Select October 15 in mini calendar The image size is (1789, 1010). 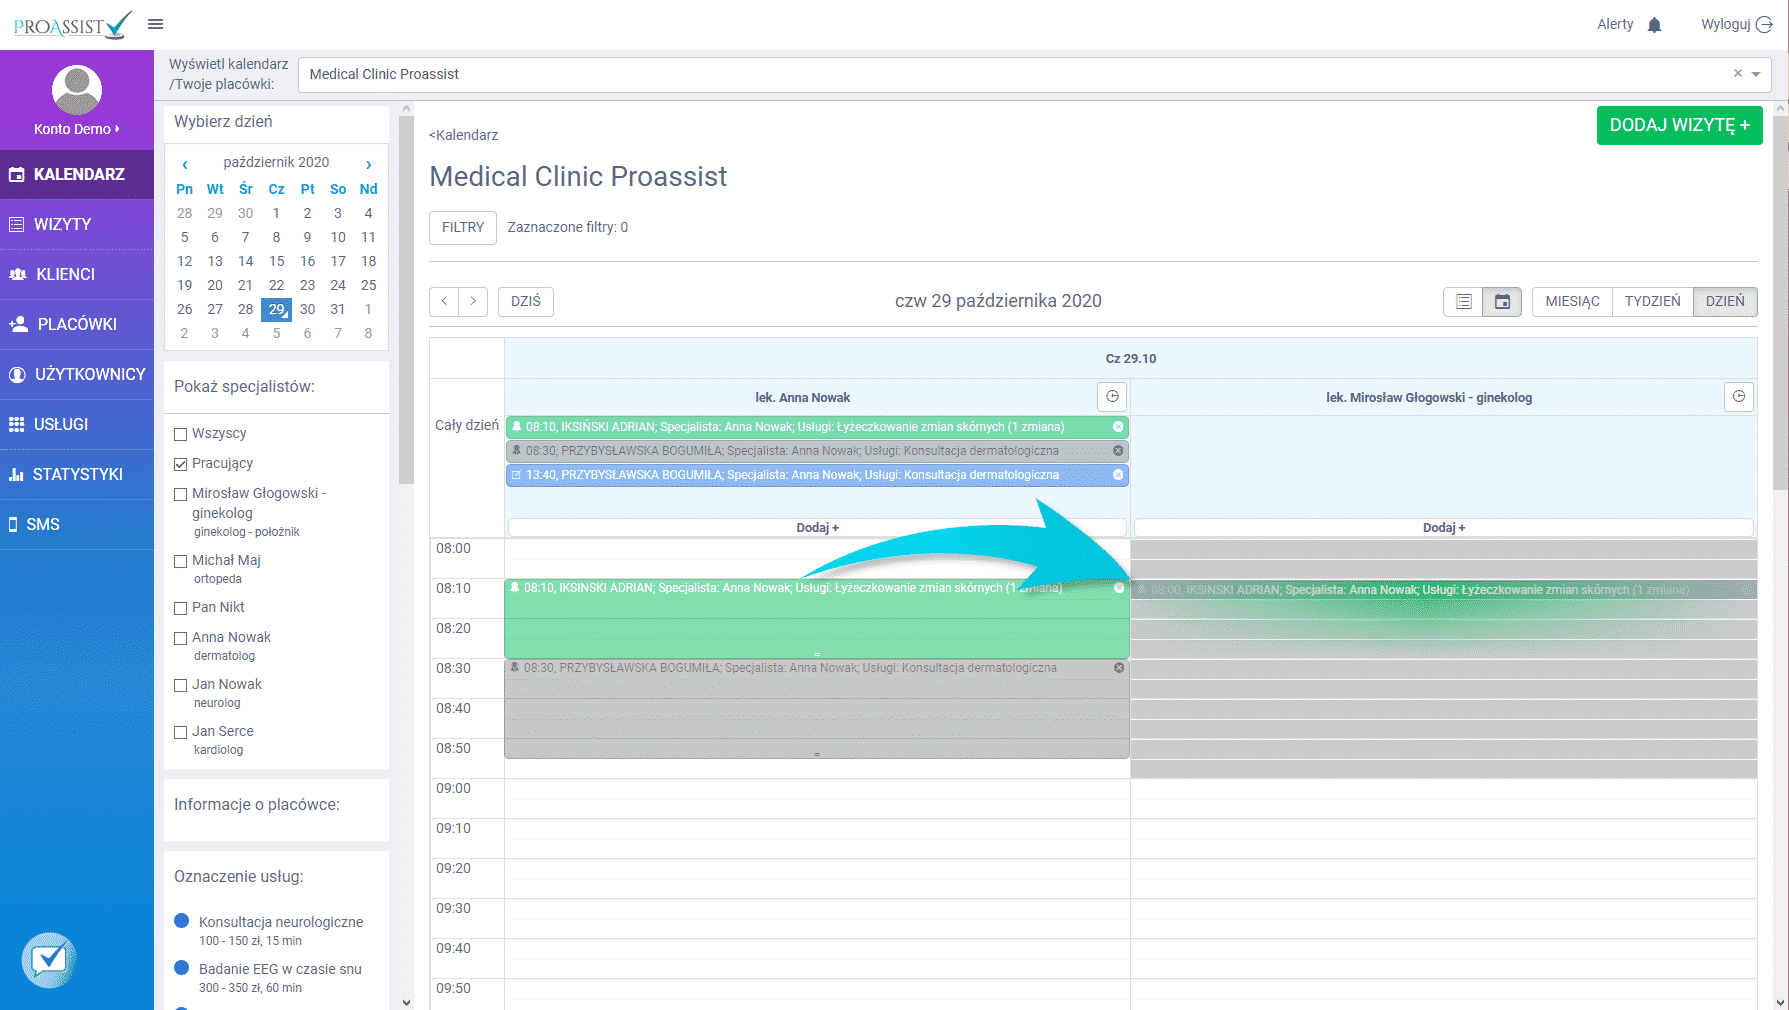(277, 261)
